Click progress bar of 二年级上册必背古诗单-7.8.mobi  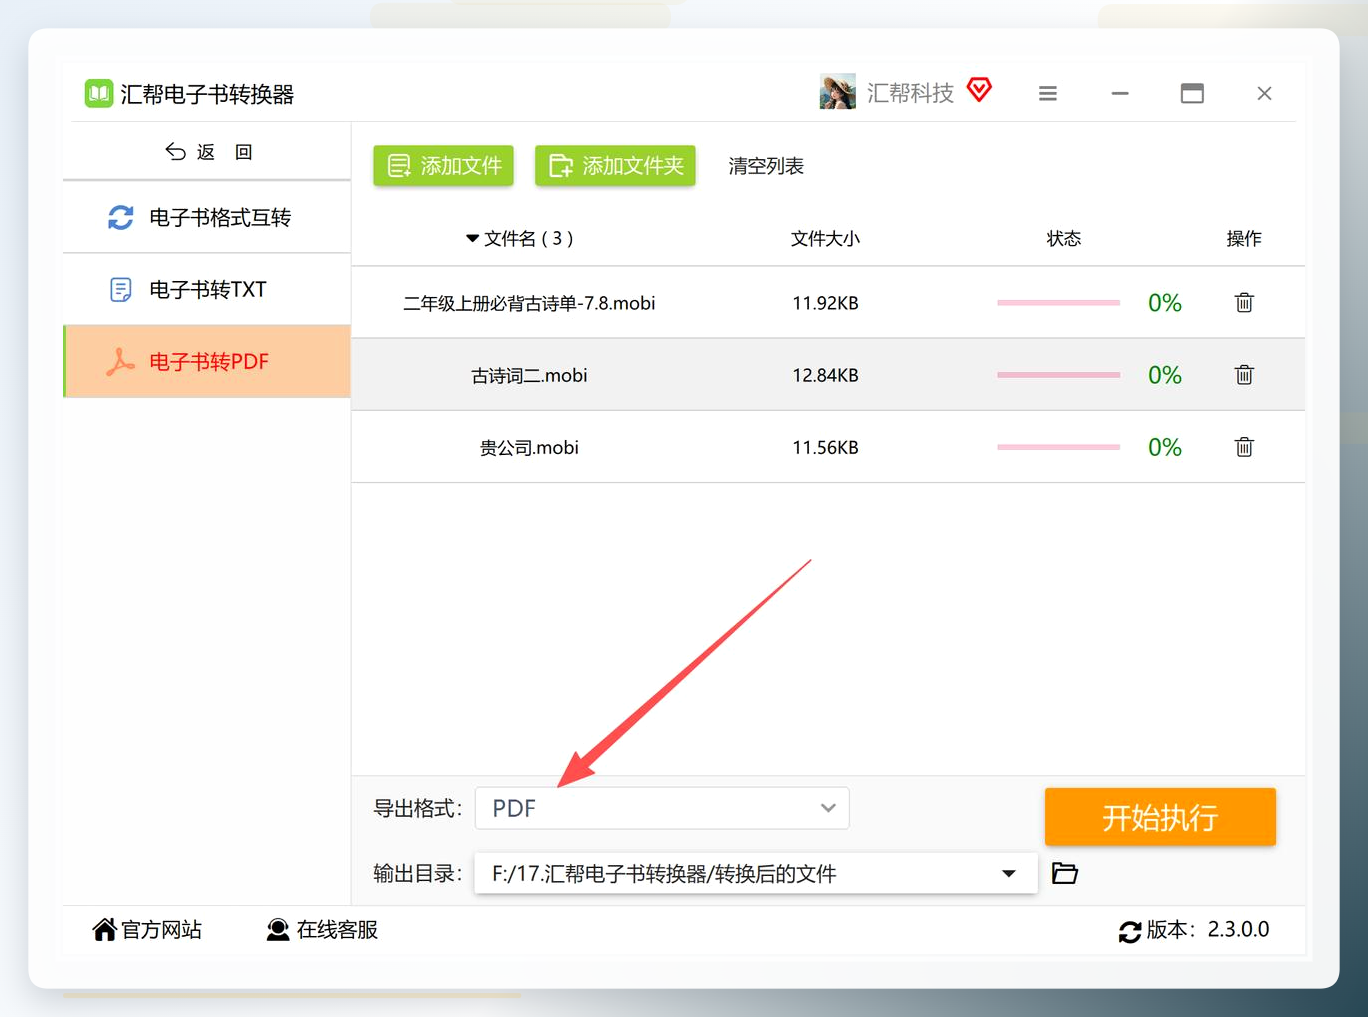(x=1058, y=302)
